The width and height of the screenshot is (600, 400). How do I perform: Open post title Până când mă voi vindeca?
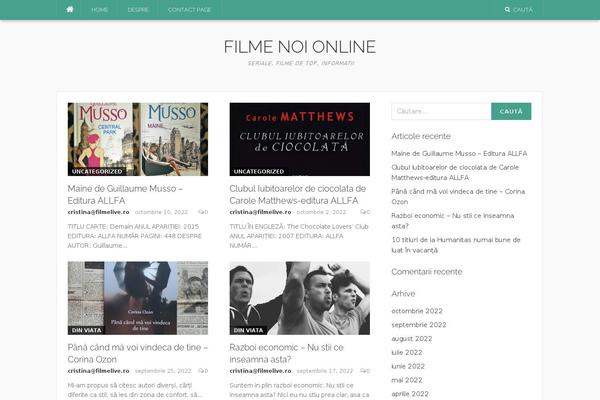138,353
